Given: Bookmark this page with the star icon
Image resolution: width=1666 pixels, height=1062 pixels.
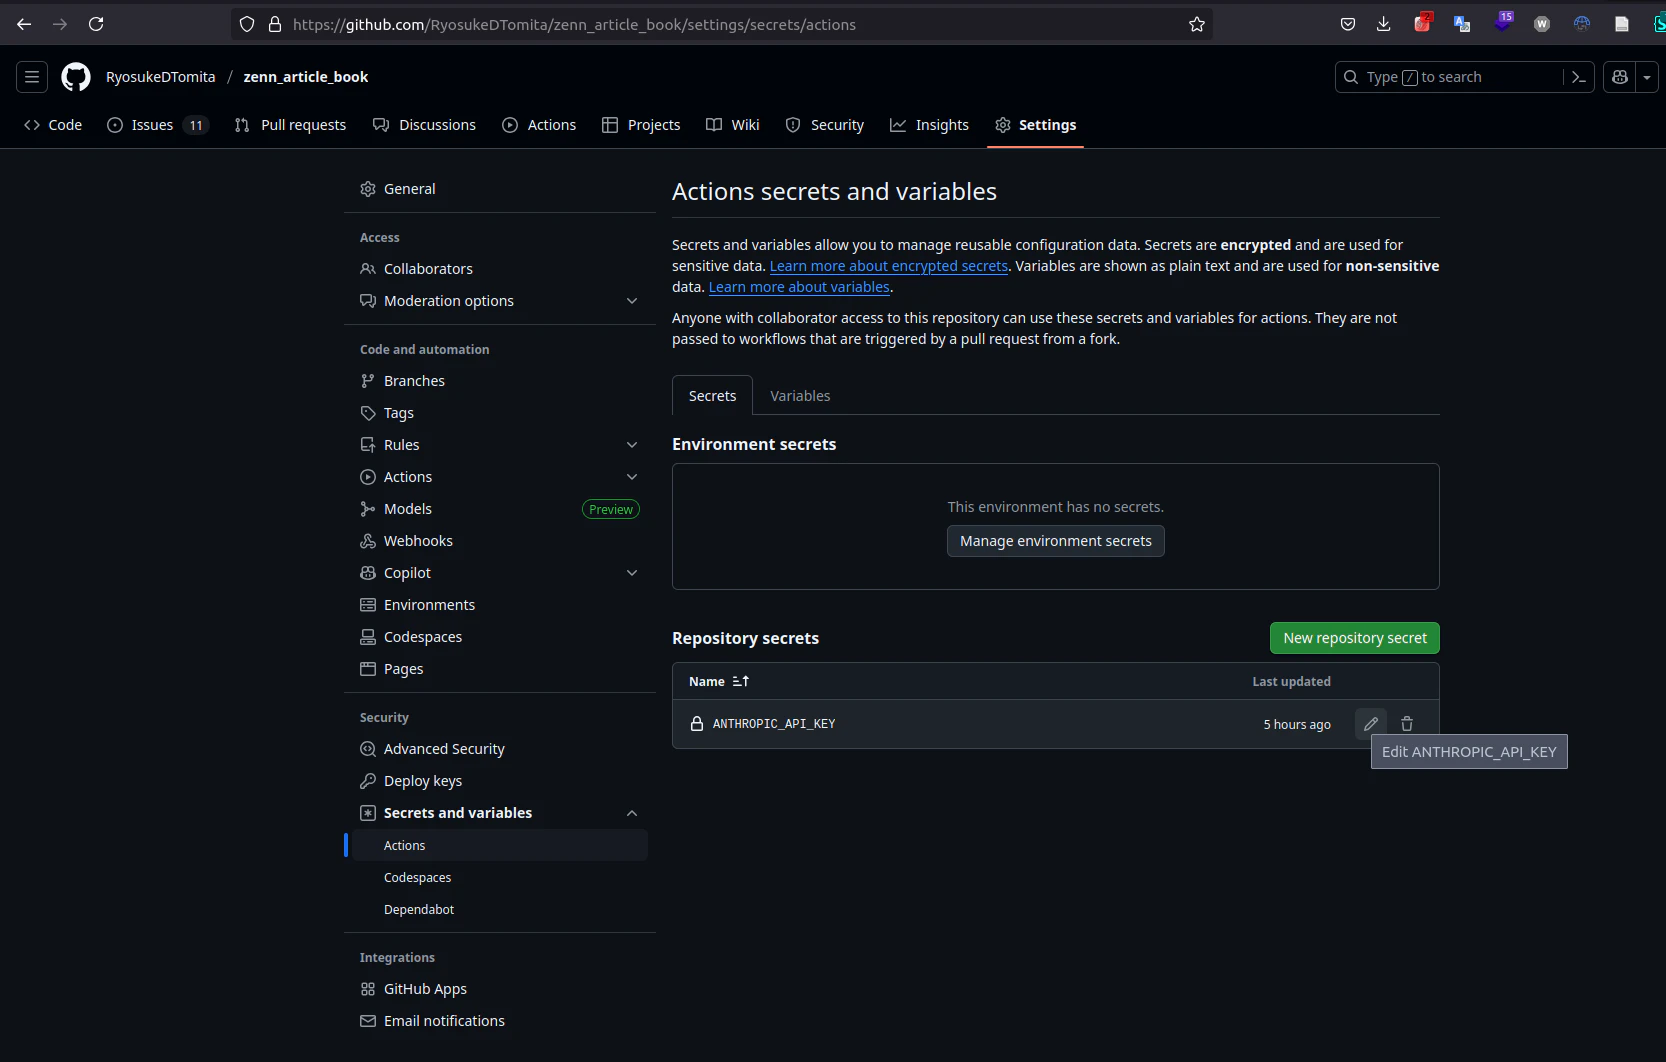Looking at the screenshot, I should pos(1197,24).
